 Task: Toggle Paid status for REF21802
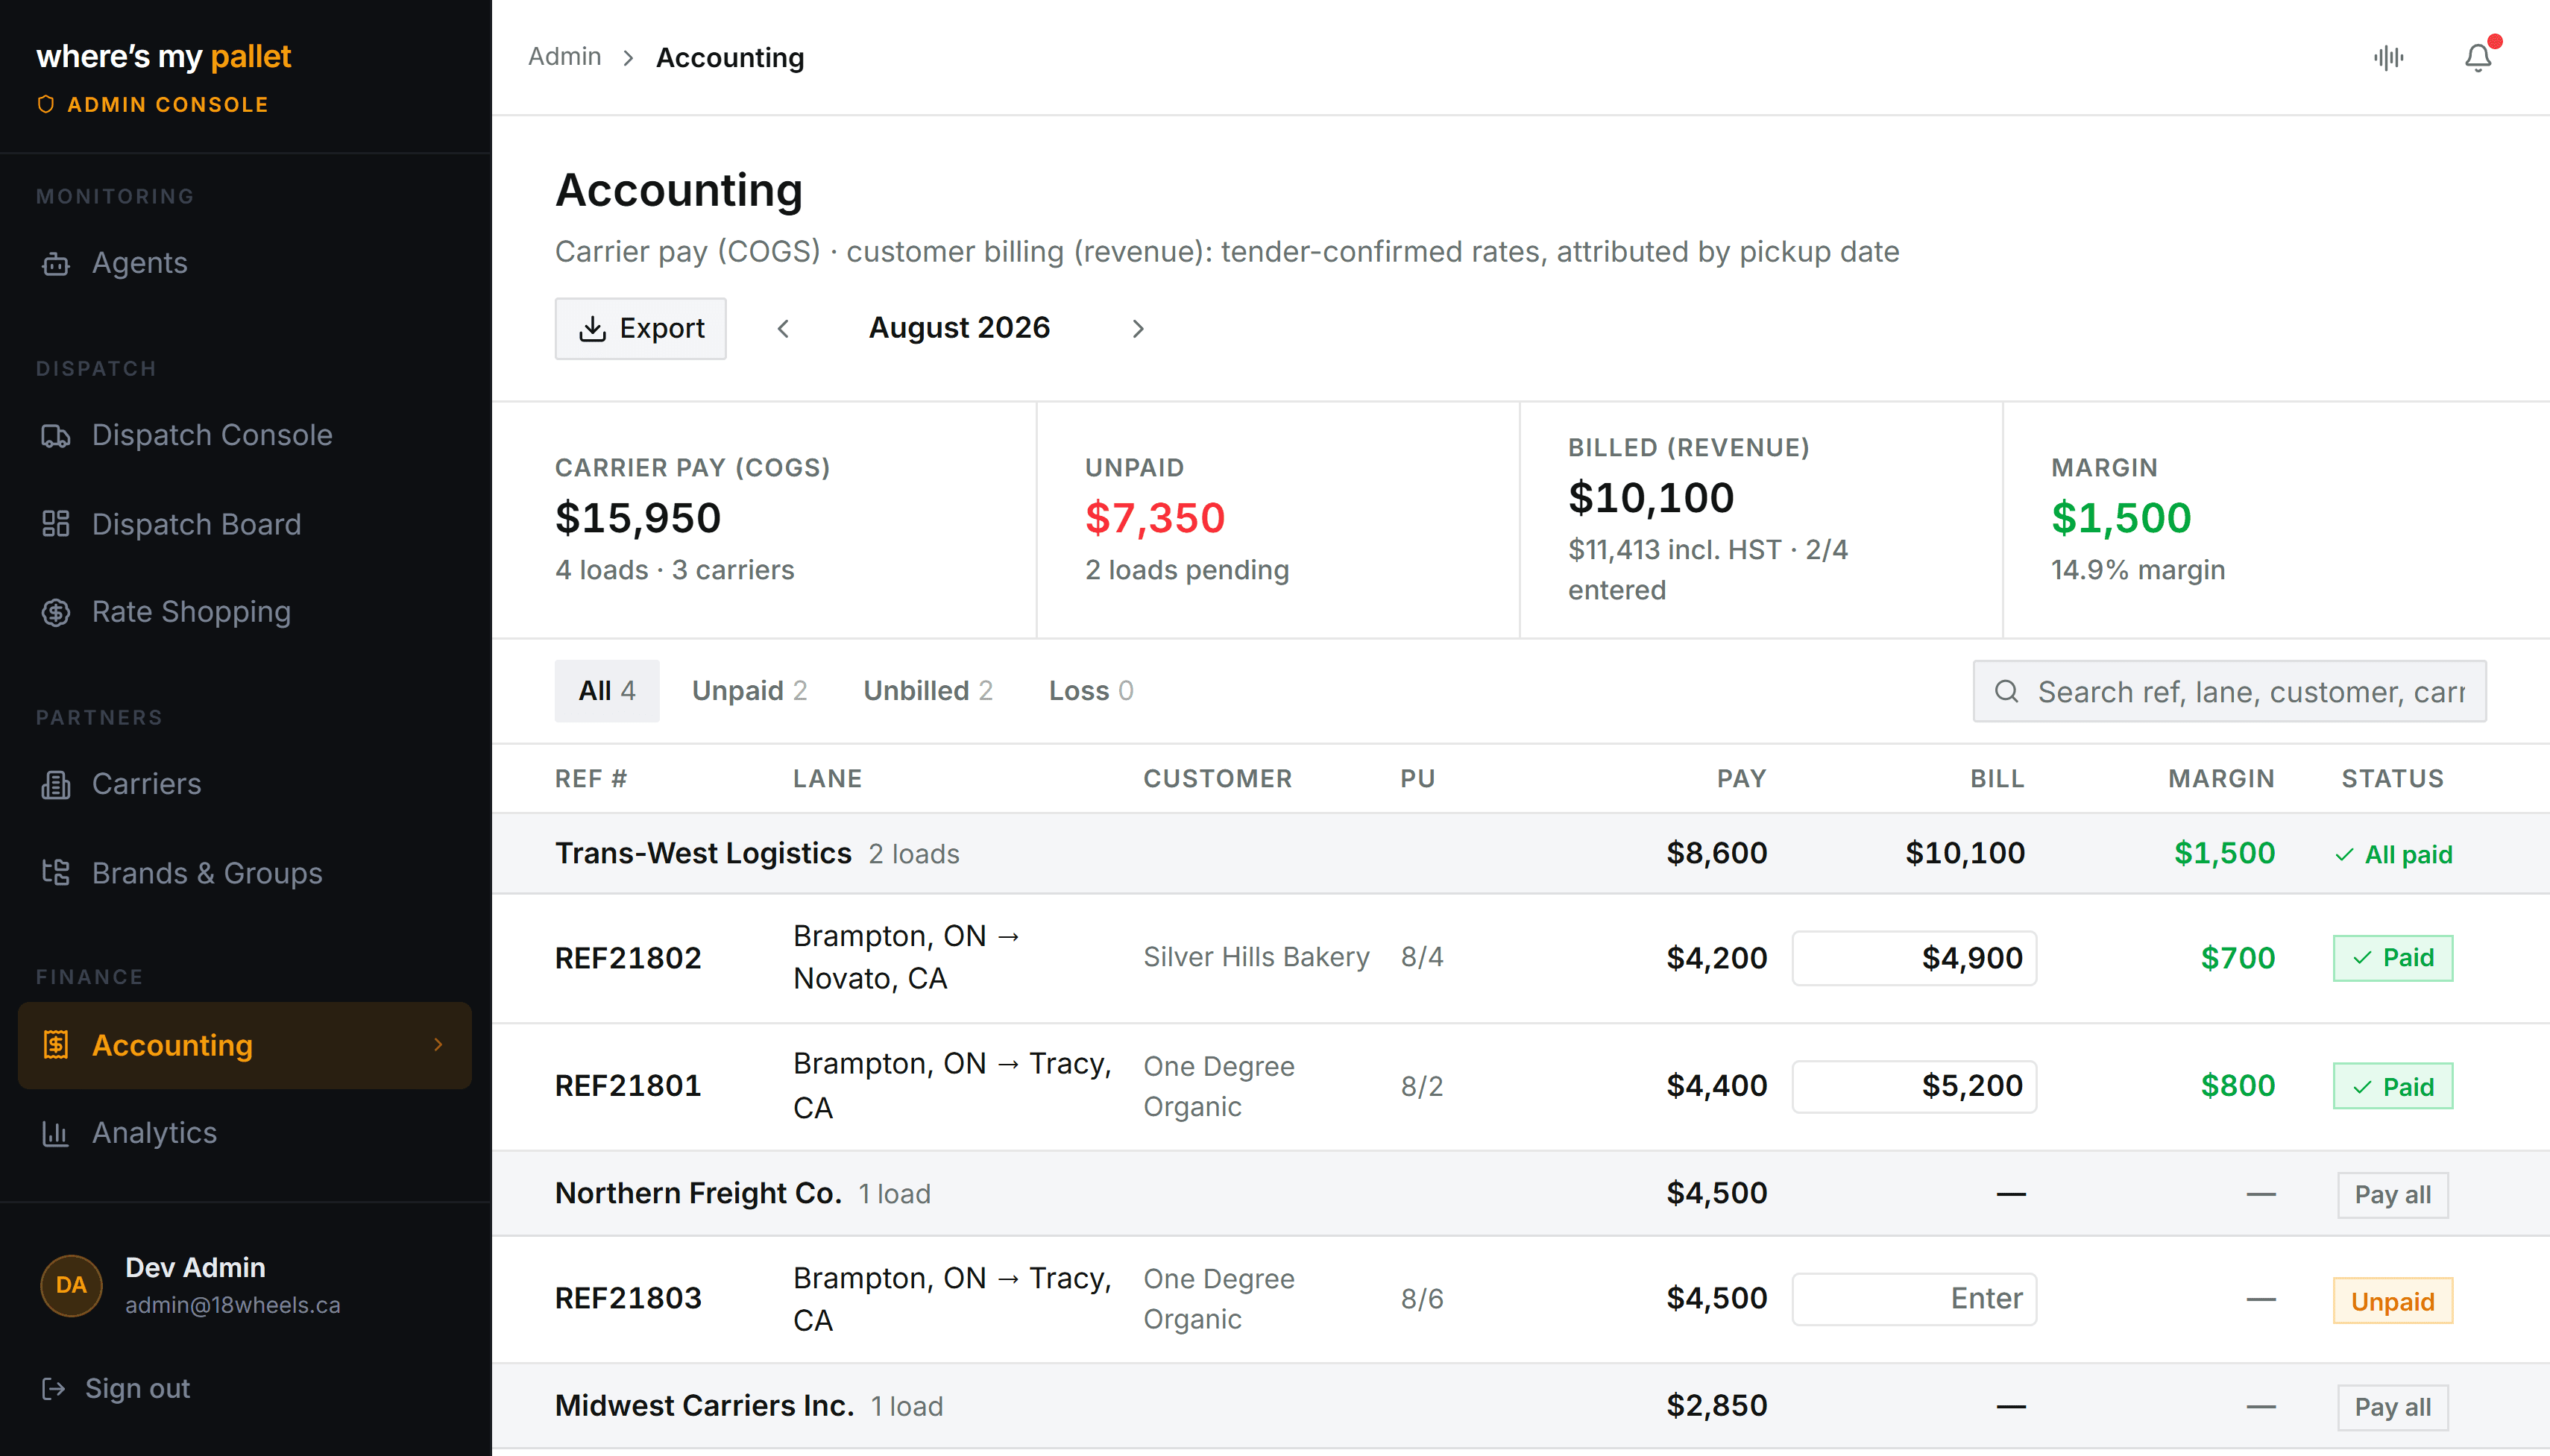(2392, 958)
